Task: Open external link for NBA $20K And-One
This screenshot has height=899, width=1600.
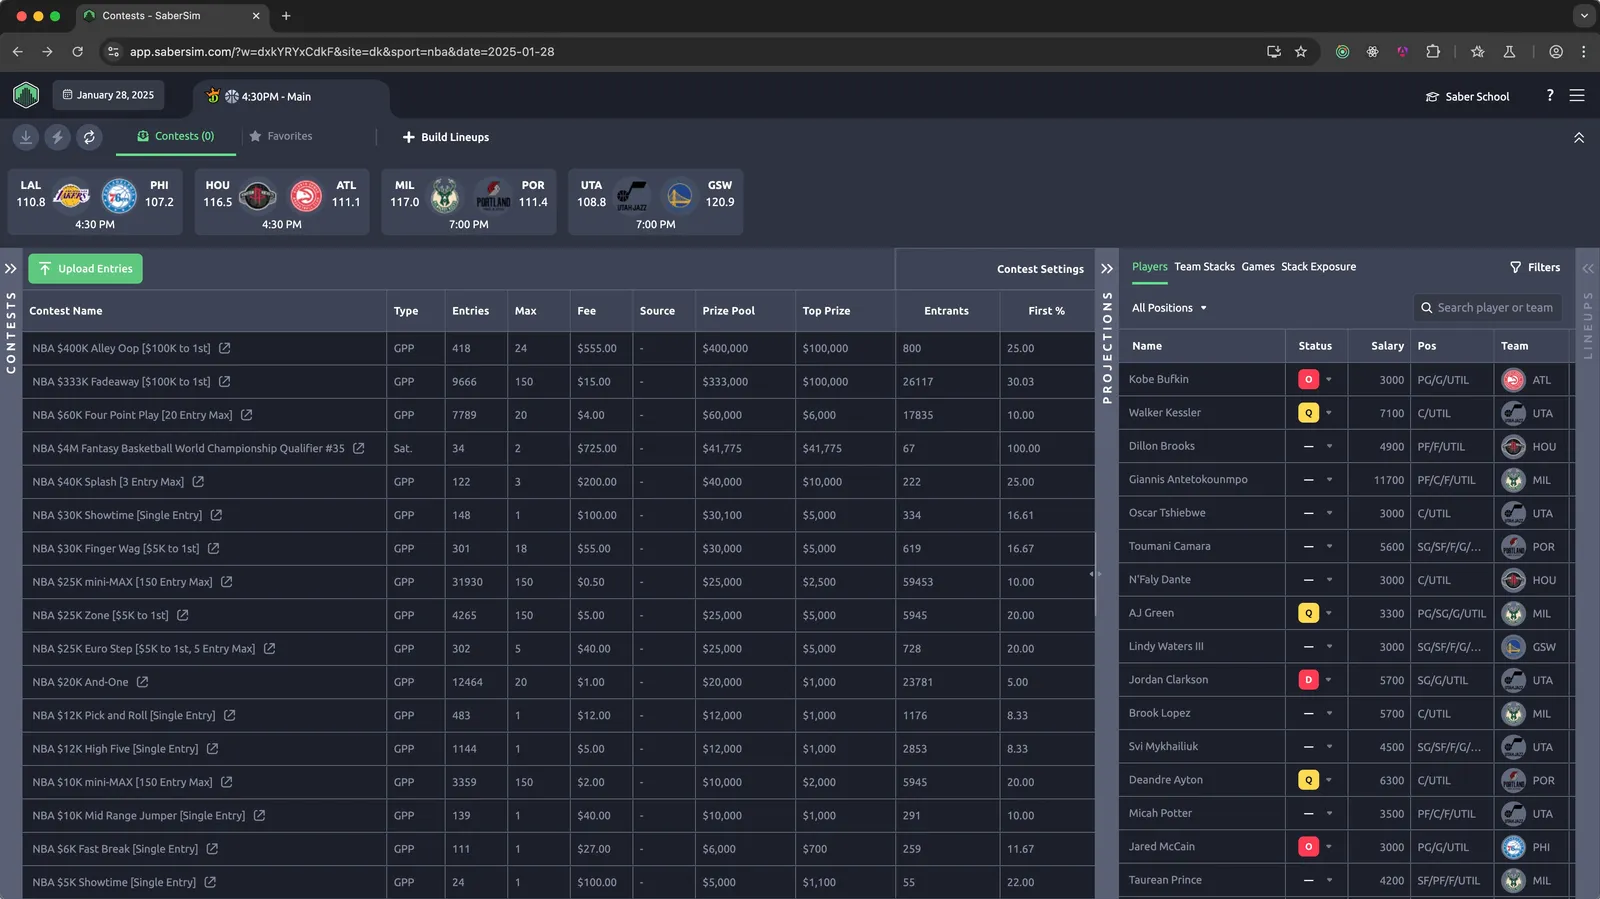Action: (143, 682)
